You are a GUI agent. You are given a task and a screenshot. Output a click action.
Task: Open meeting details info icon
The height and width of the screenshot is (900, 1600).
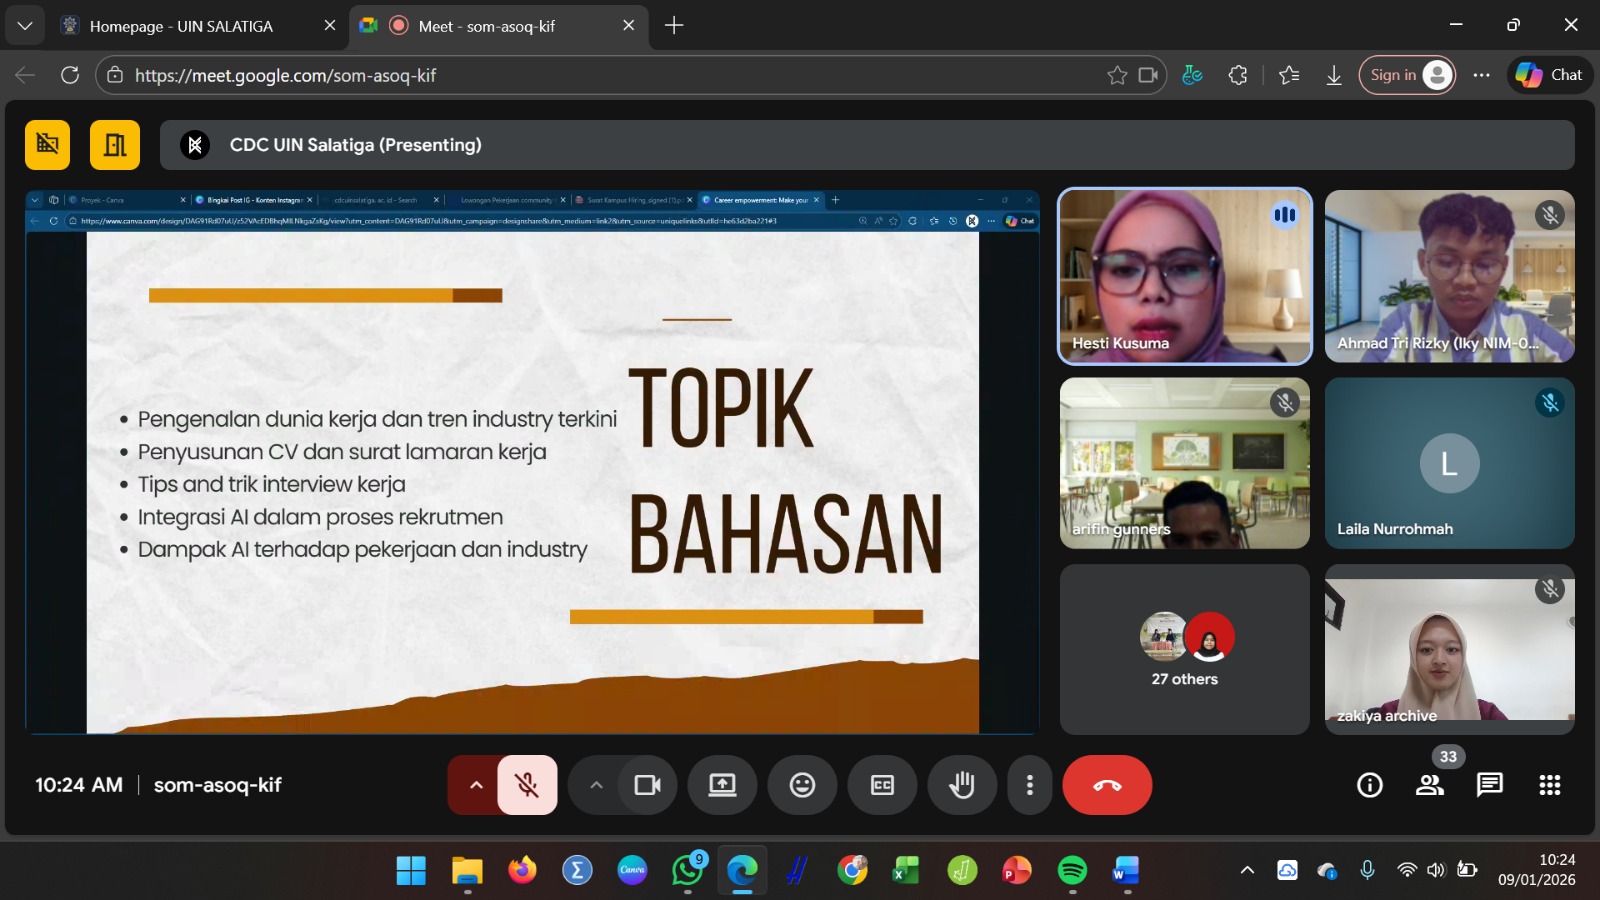[1370, 785]
